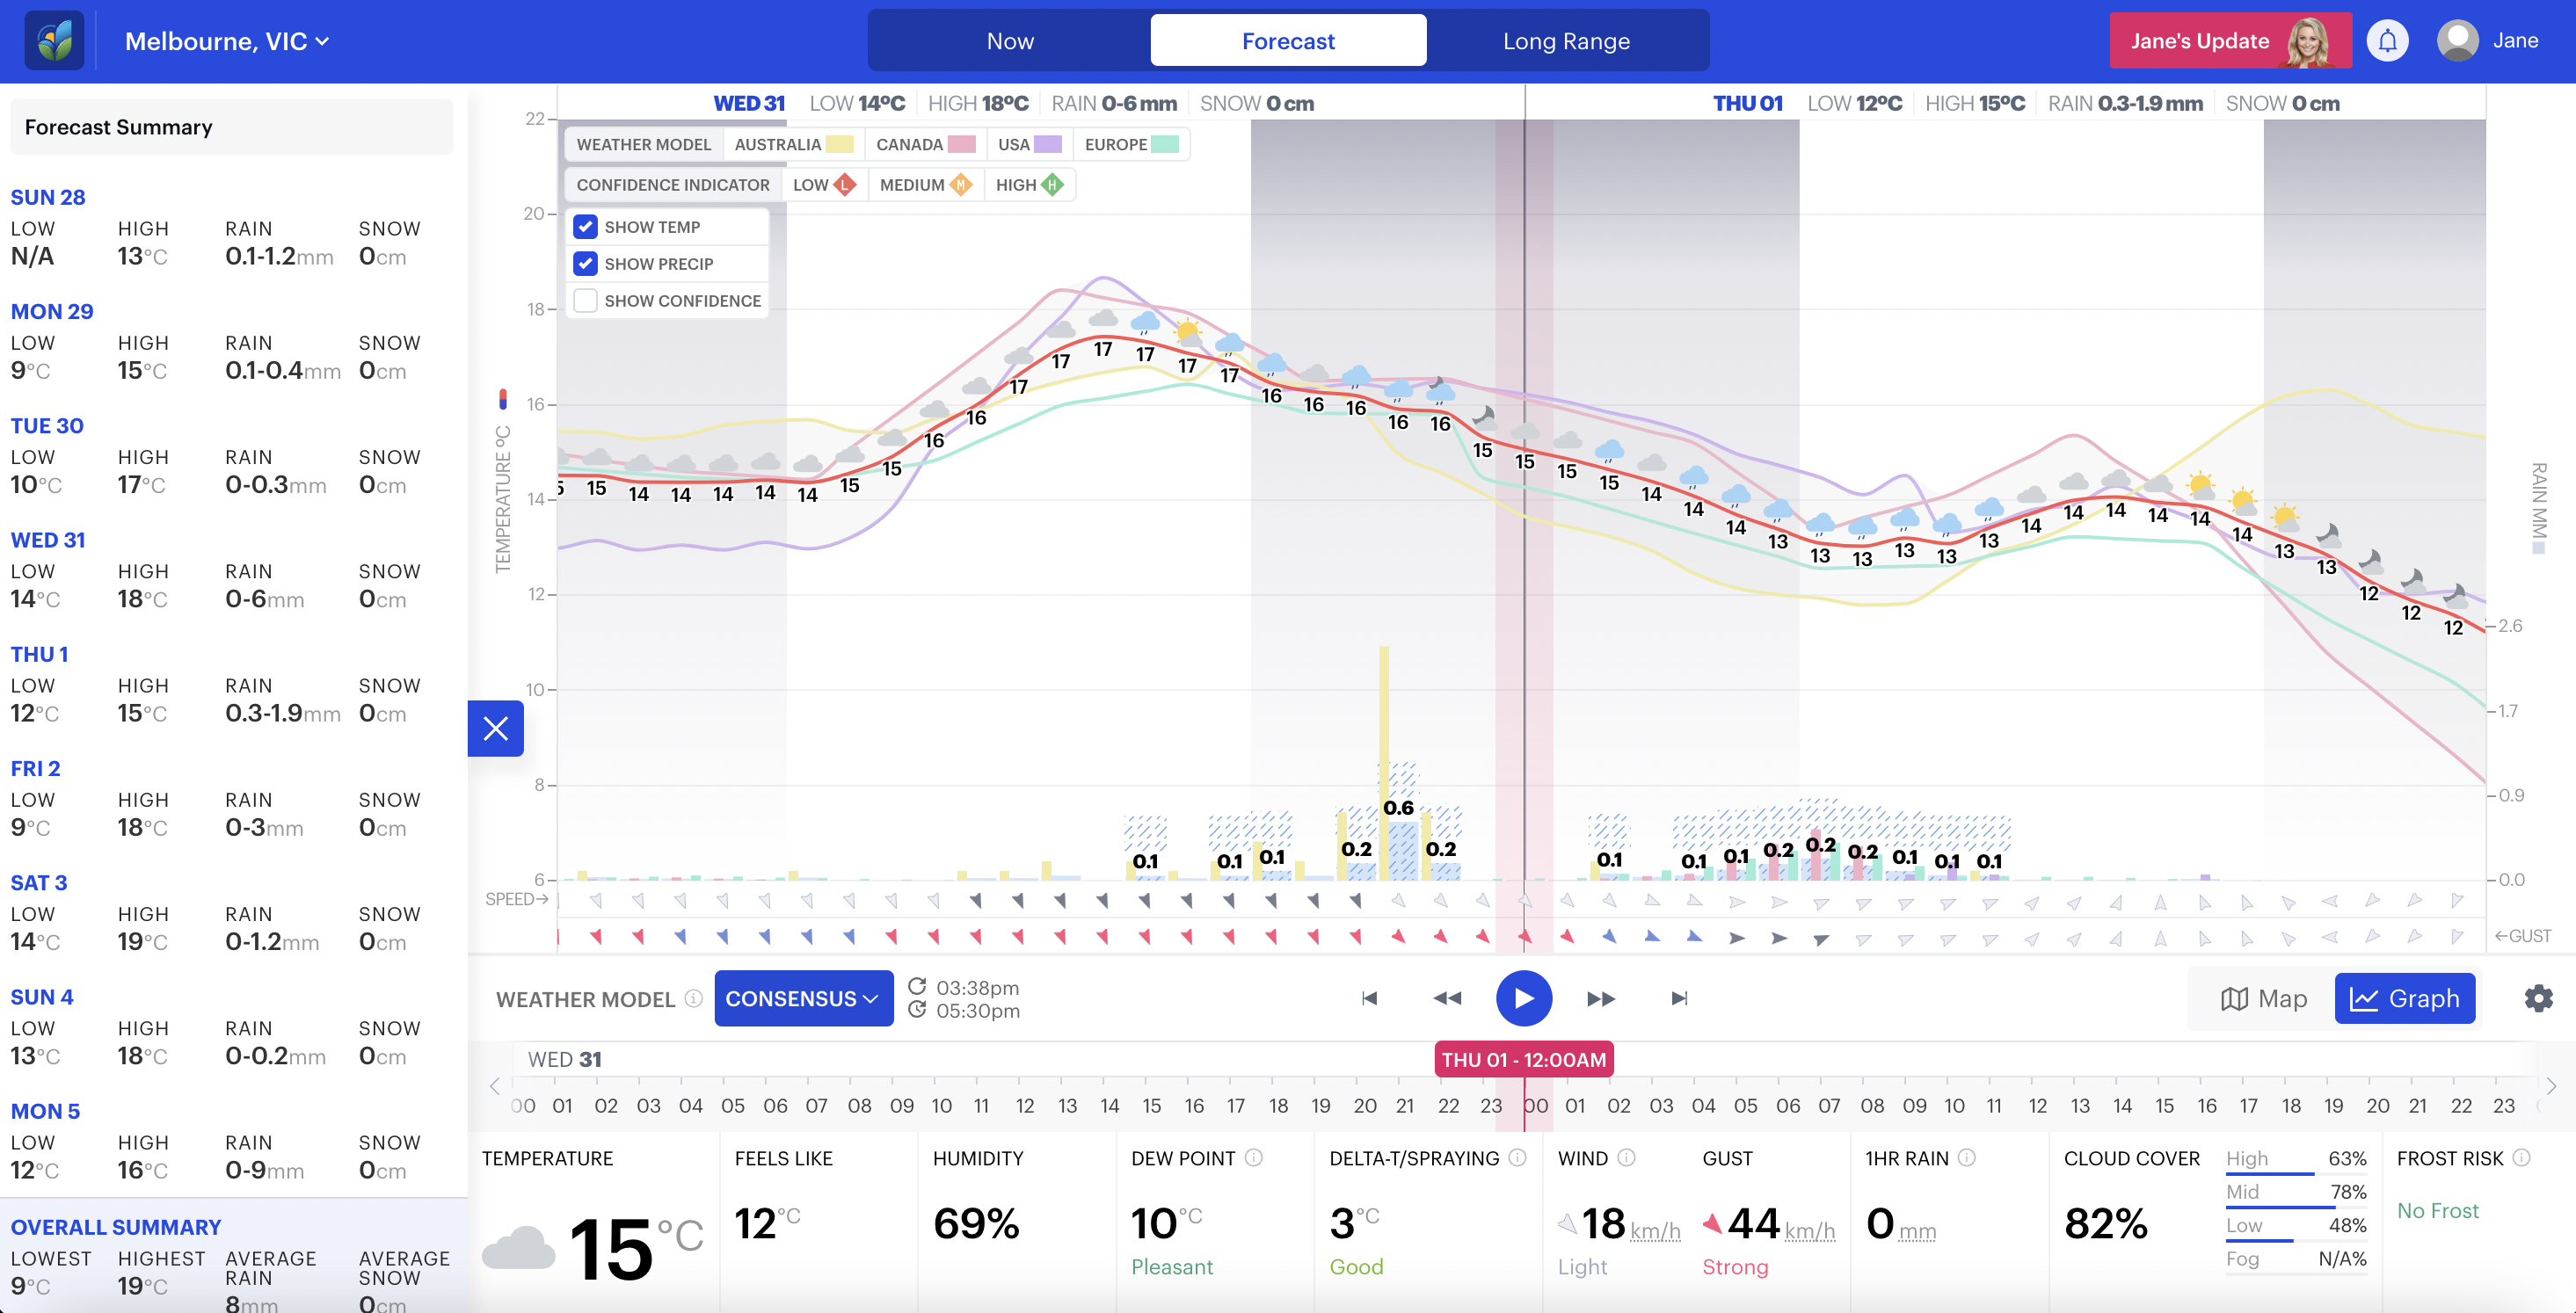
Task: Enable the SHOW CONFIDENCE checkbox
Action: pyautogui.click(x=585, y=300)
